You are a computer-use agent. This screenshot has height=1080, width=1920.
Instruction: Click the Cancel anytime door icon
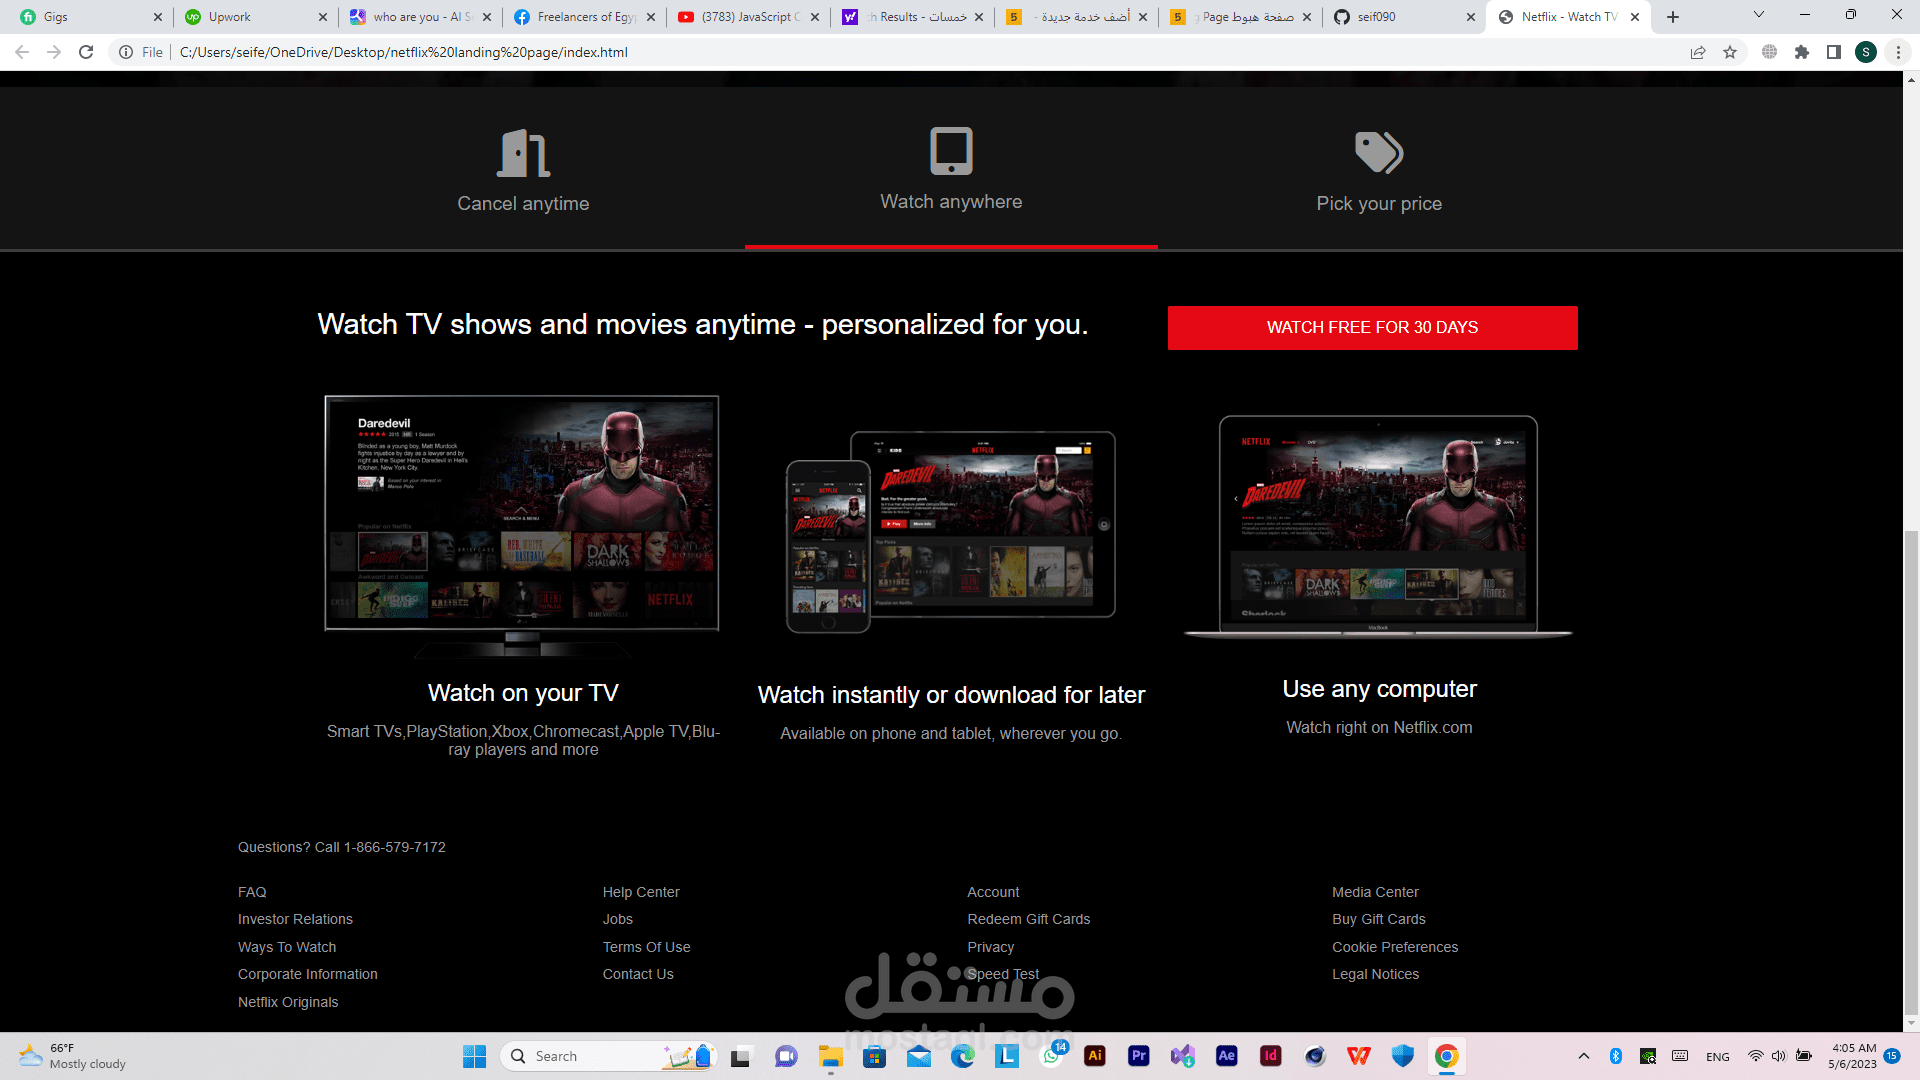(523, 153)
